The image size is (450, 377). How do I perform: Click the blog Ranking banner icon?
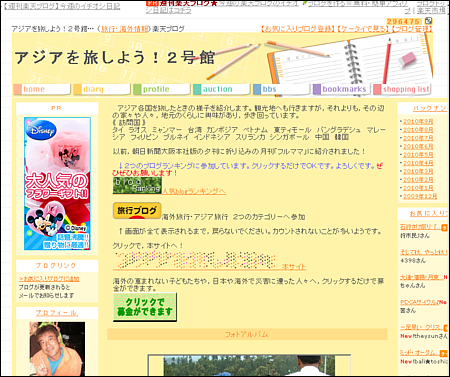[137, 185]
